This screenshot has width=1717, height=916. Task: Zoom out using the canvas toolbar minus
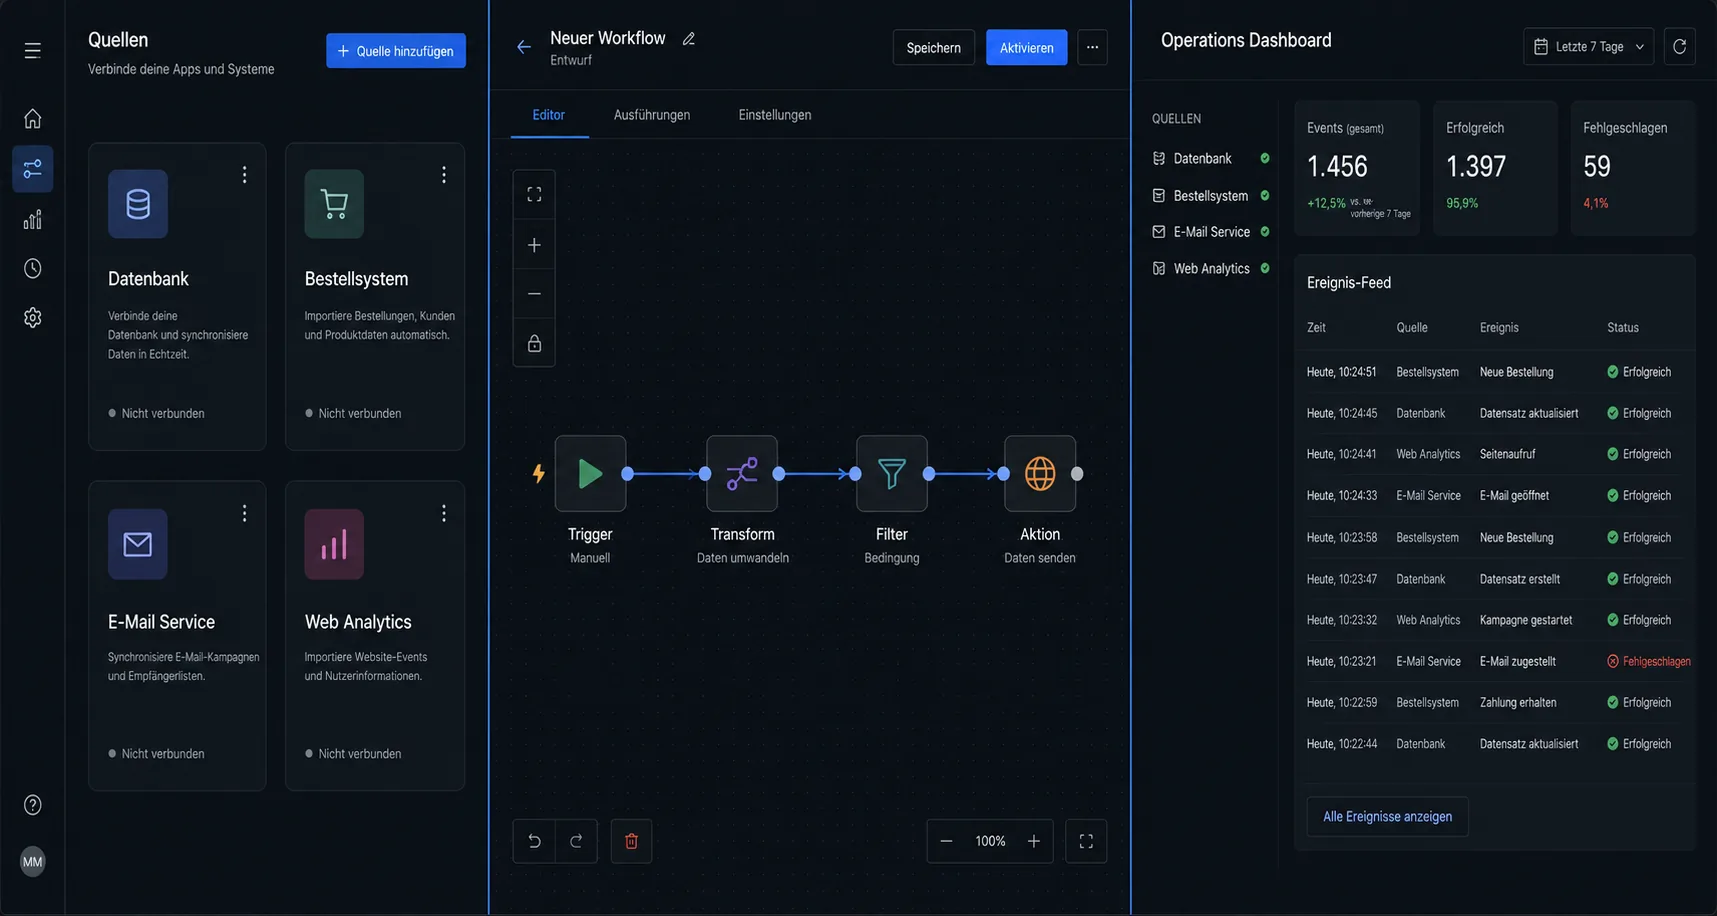534,294
